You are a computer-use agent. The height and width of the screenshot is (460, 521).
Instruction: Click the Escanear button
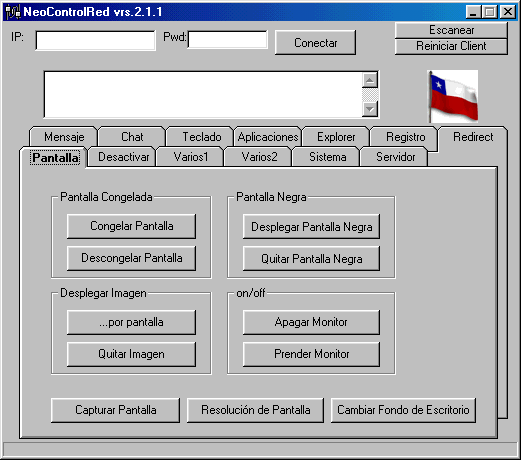coord(451,30)
